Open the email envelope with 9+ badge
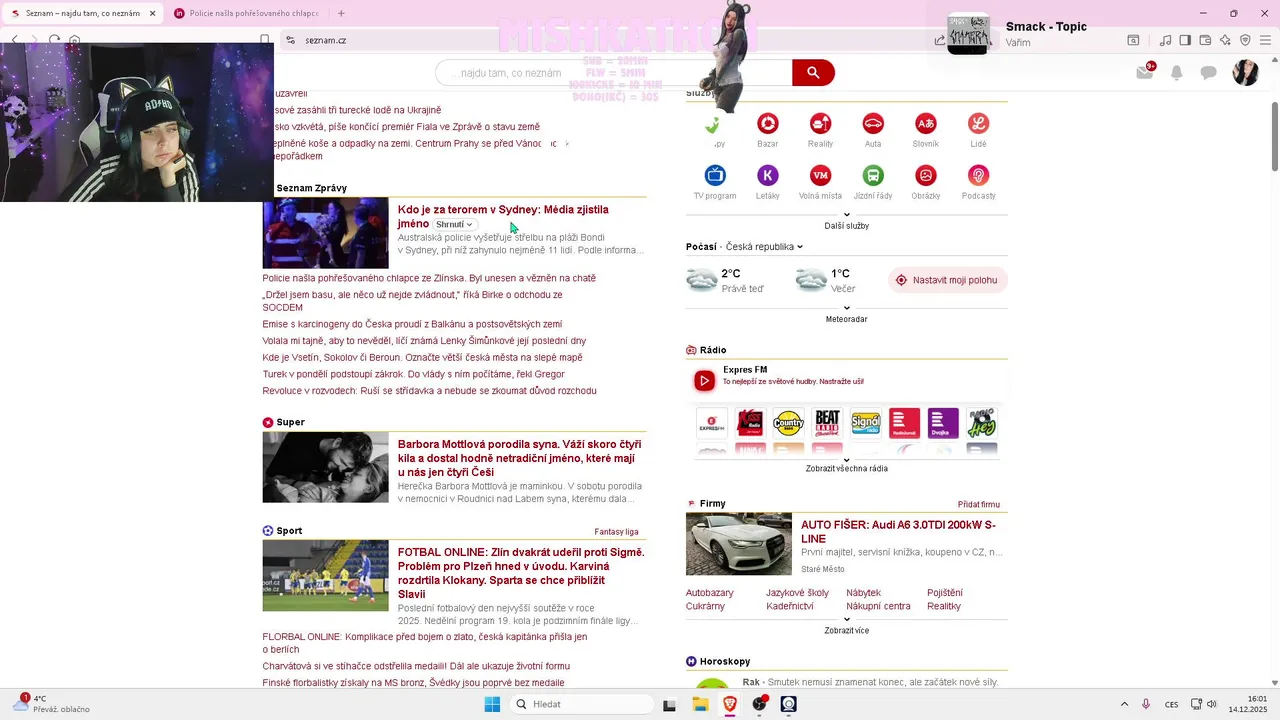 click(1145, 72)
